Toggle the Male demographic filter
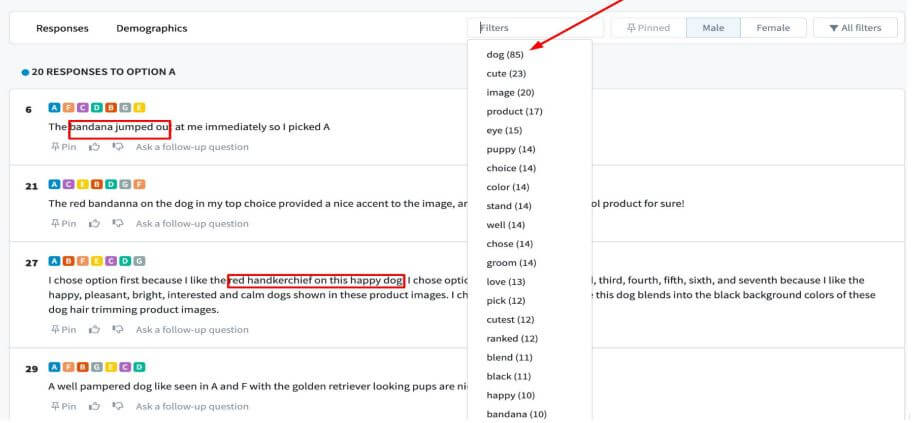This screenshot has width=912, height=423. click(x=713, y=28)
